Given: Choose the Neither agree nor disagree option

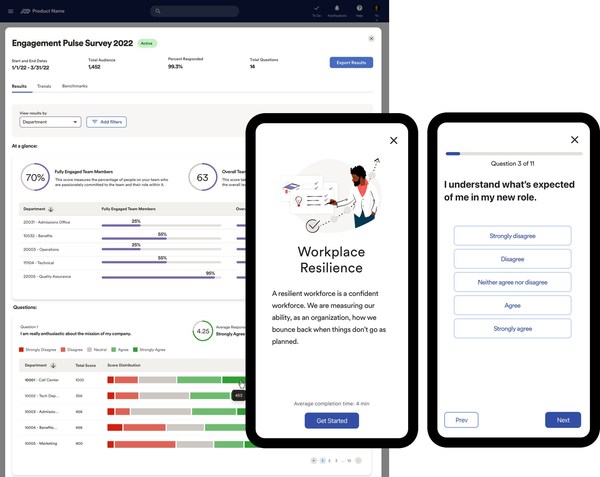Looking at the screenshot, I should pos(512,282).
